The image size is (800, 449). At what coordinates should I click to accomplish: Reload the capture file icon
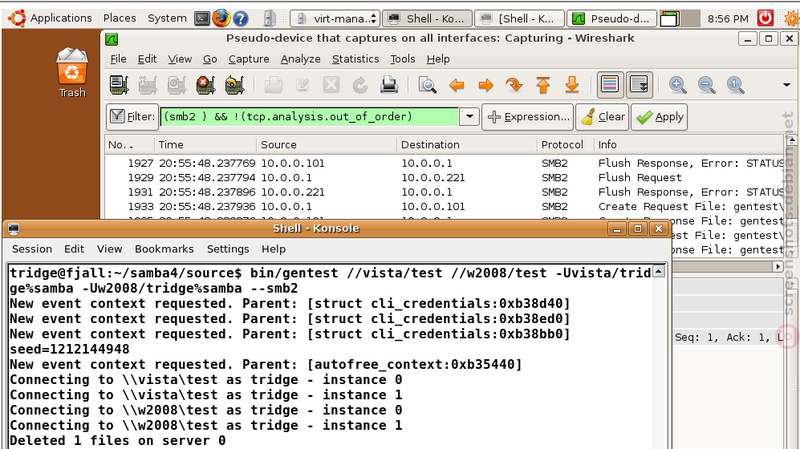pyautogui.click(x=360, y=85)
